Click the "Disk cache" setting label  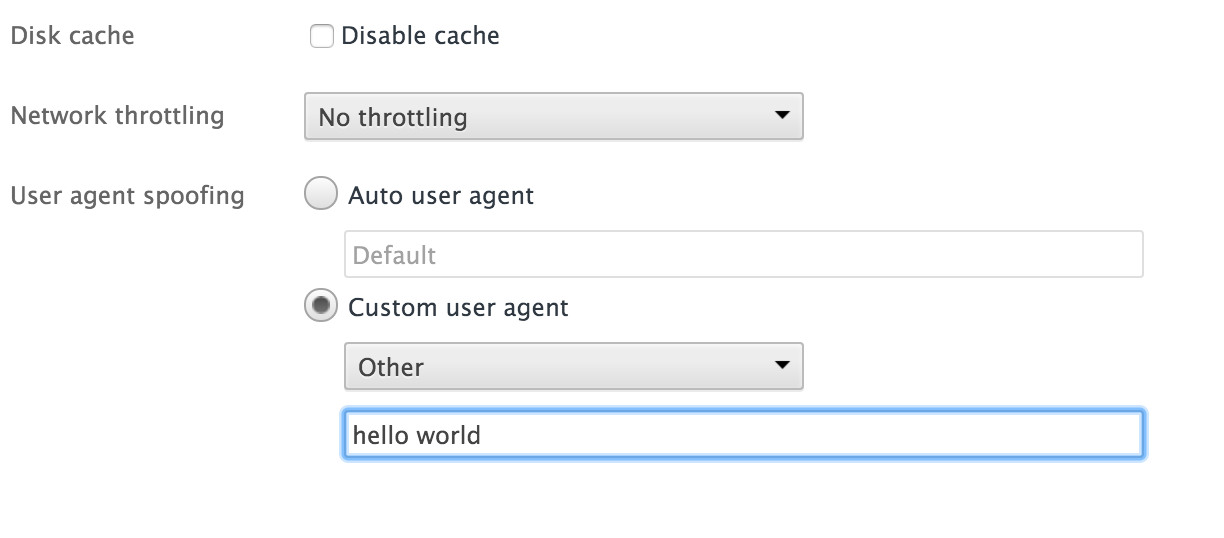pos(72,36)
